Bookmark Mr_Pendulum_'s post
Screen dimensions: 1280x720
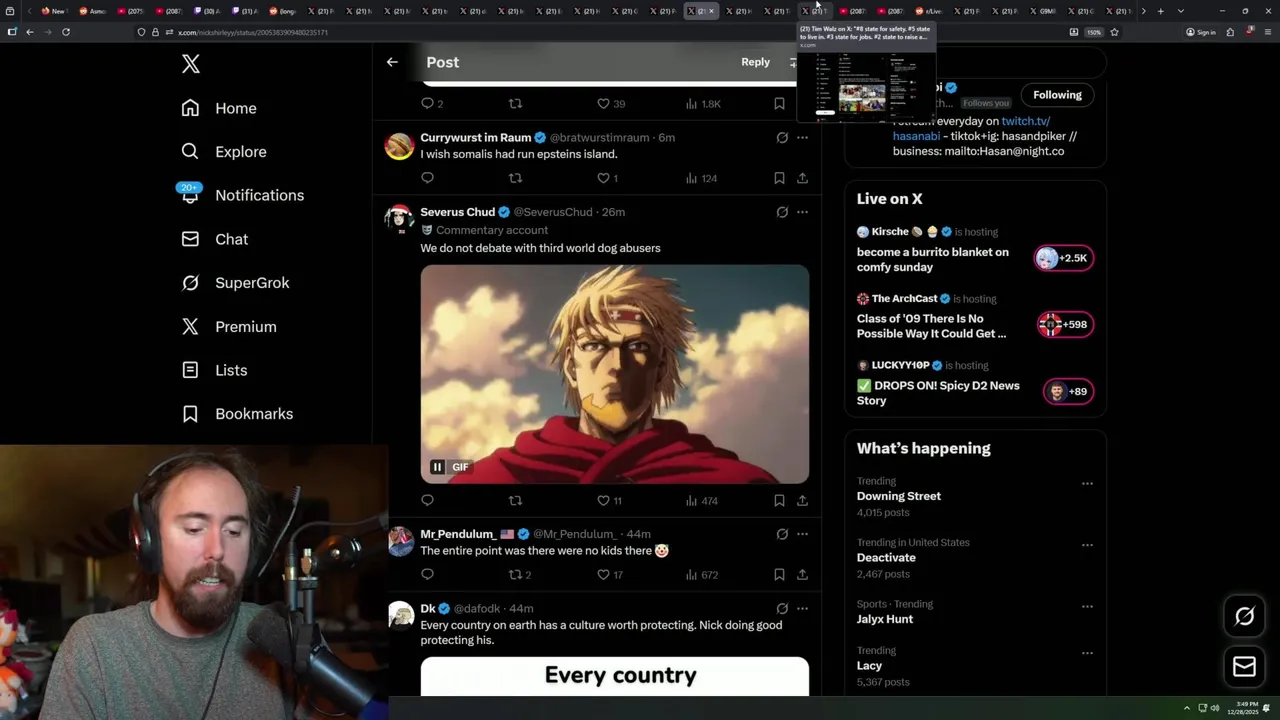tap(779, 574)
